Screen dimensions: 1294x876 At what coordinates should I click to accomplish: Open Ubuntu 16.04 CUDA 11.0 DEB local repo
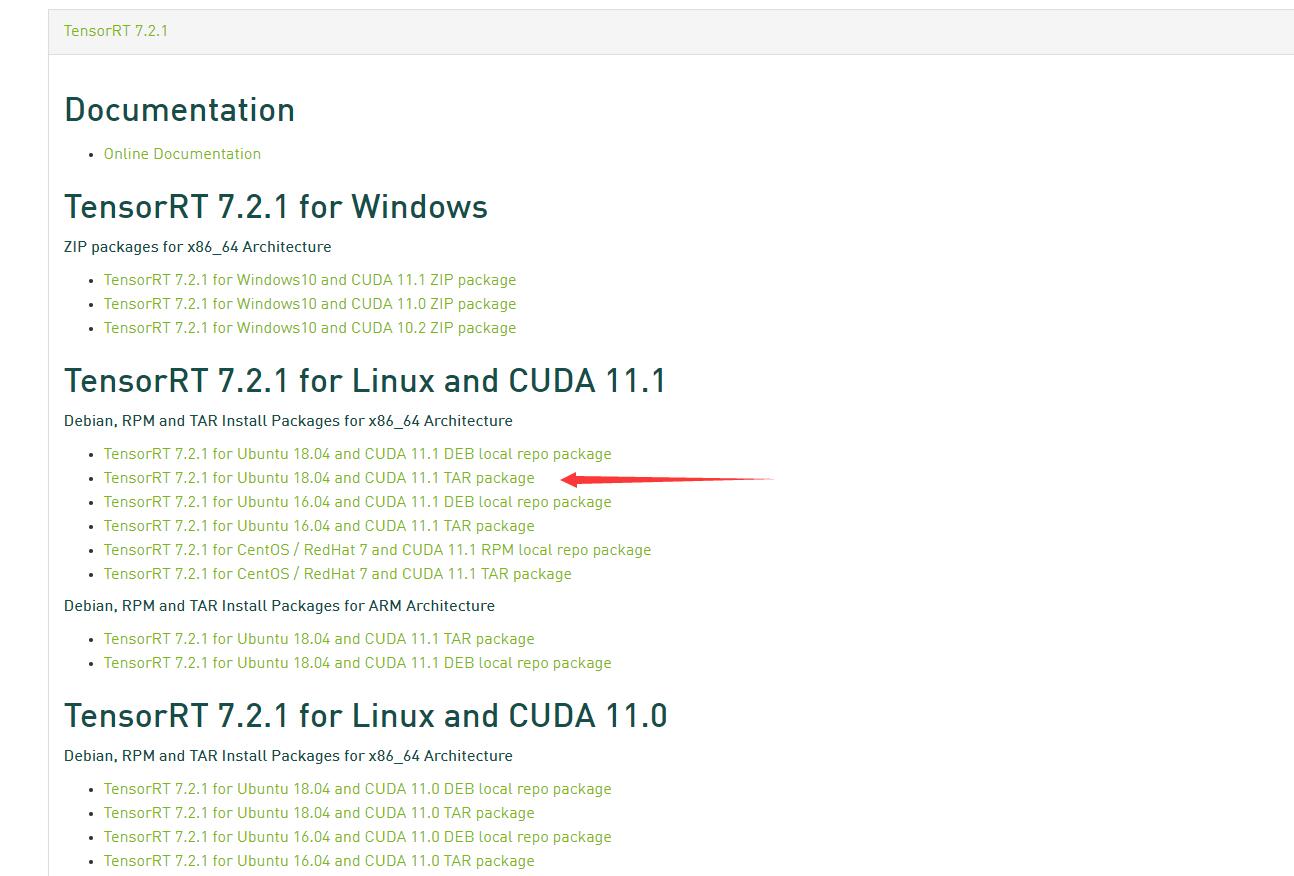[x=357, y=837]
